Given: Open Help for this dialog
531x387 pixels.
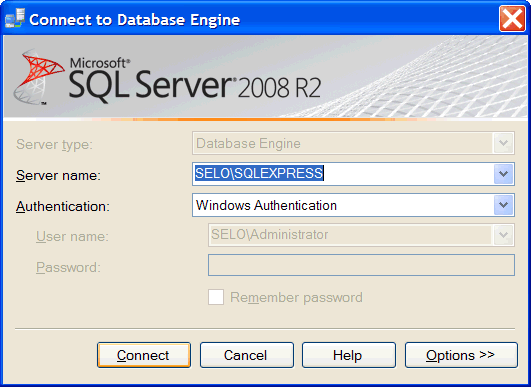Looking at the screenshot, I should coord(349,355).
